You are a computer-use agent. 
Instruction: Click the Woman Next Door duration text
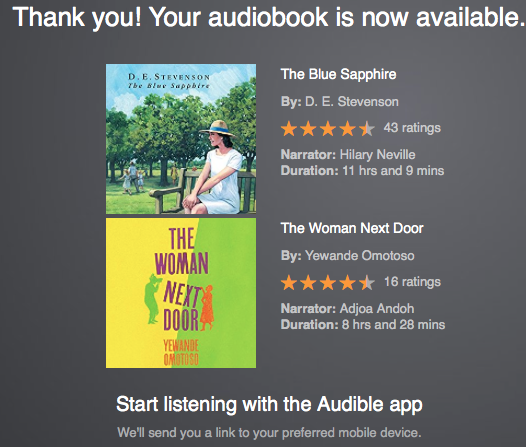pos(363,325)
